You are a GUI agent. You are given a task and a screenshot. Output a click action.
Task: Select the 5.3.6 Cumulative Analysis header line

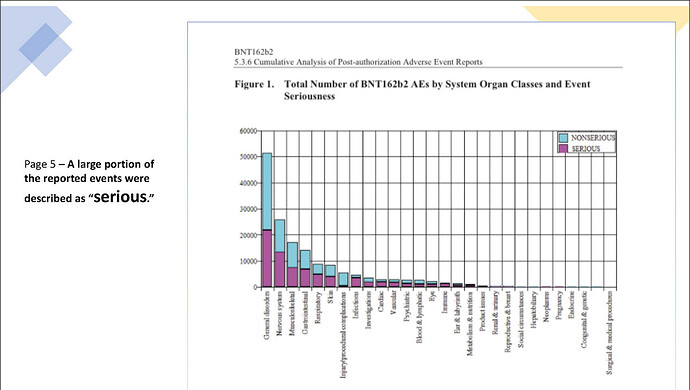pyautogui.click(x=358, y=62)
